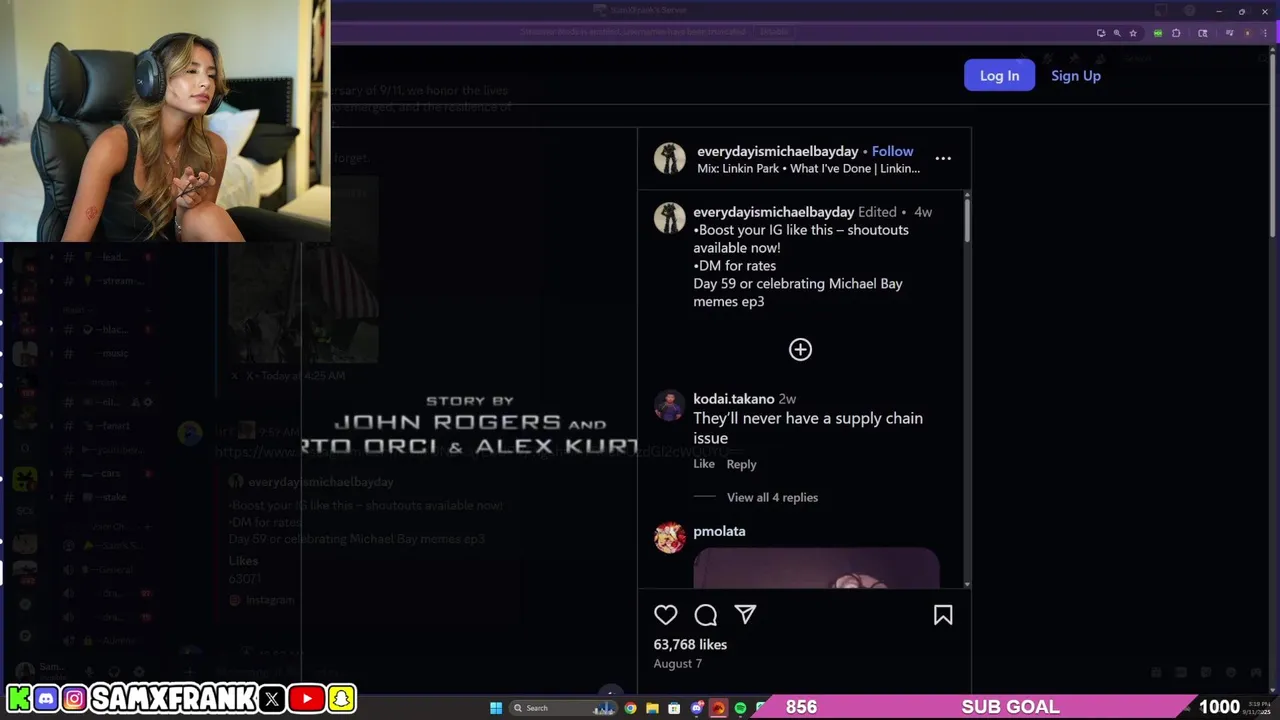Screen dimensions: 1280x720
Task: Click the GIF in pmolata's comment
Action: [816, 567]
